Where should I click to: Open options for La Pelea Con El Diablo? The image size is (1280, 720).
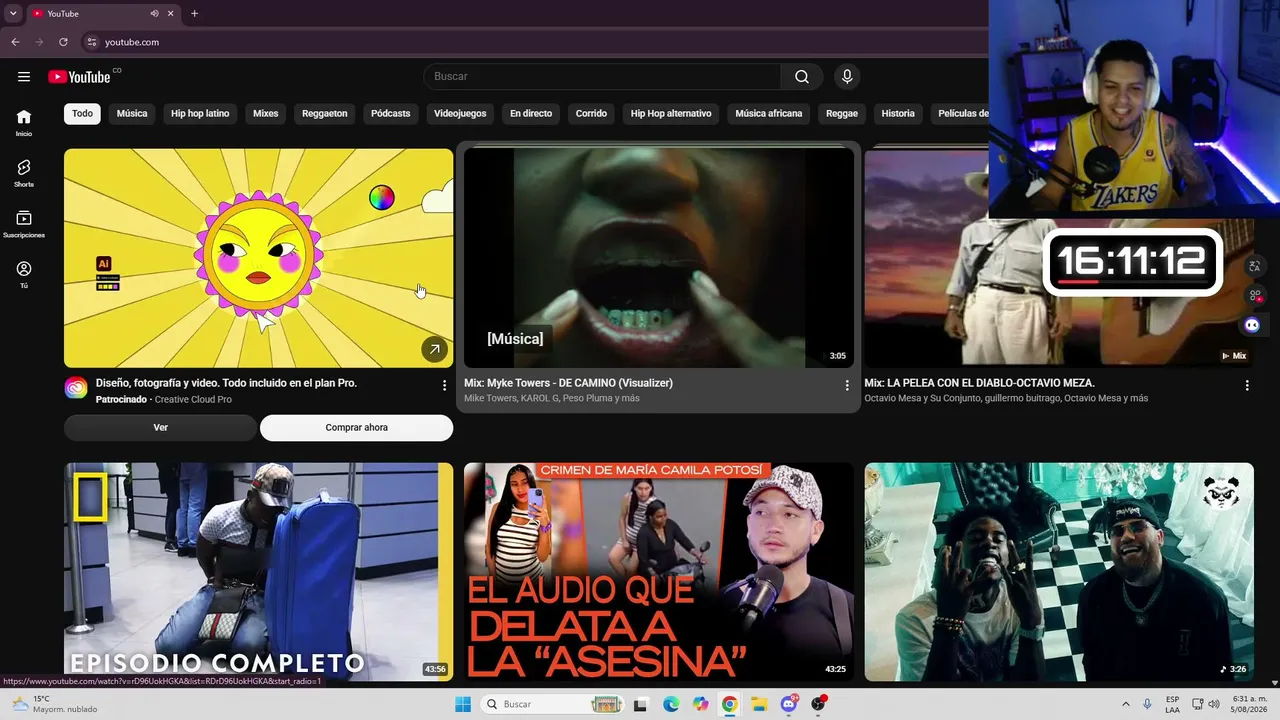point(1247,385)
